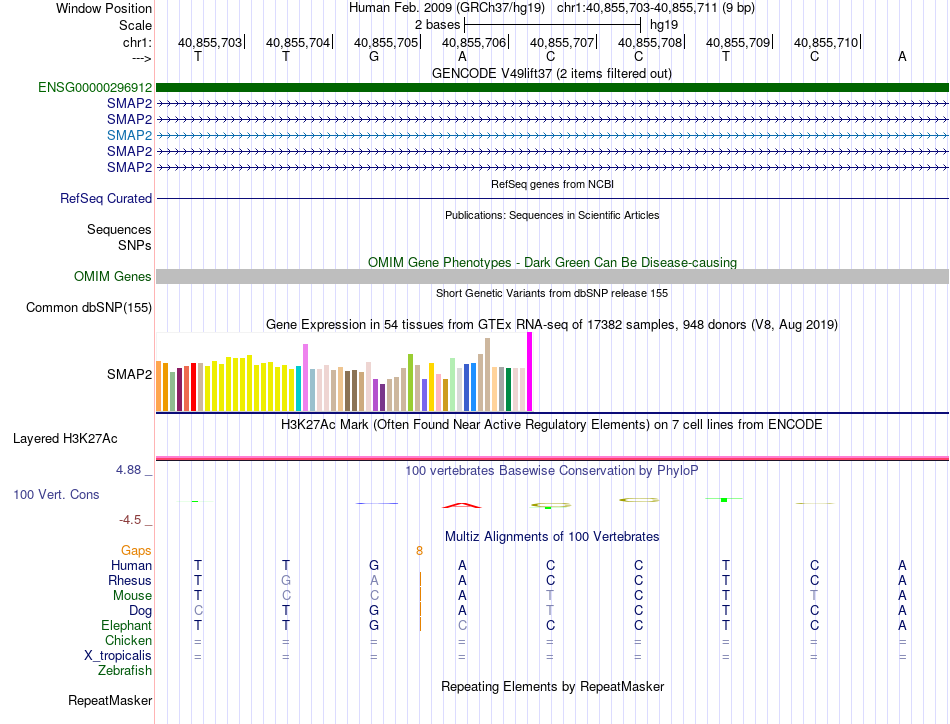Click the RefSeq Curated track label
The height and width of the screenshot is (724, 950).
[x=106, y=198]
